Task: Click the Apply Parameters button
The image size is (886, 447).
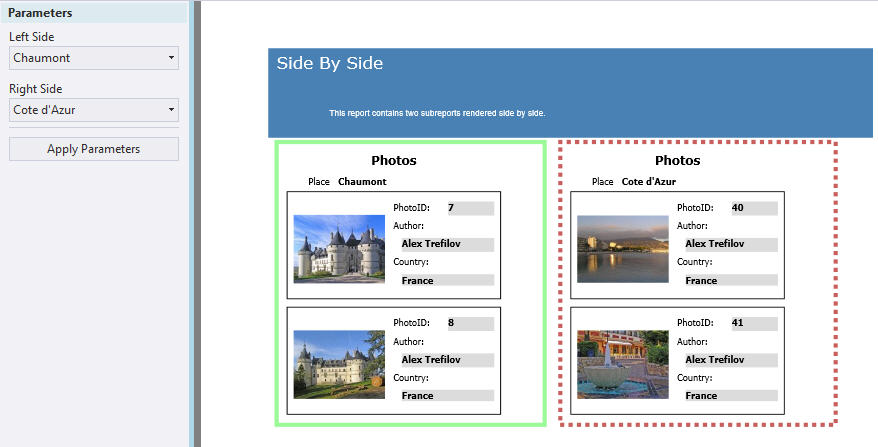Action: (x=94, y=149)
